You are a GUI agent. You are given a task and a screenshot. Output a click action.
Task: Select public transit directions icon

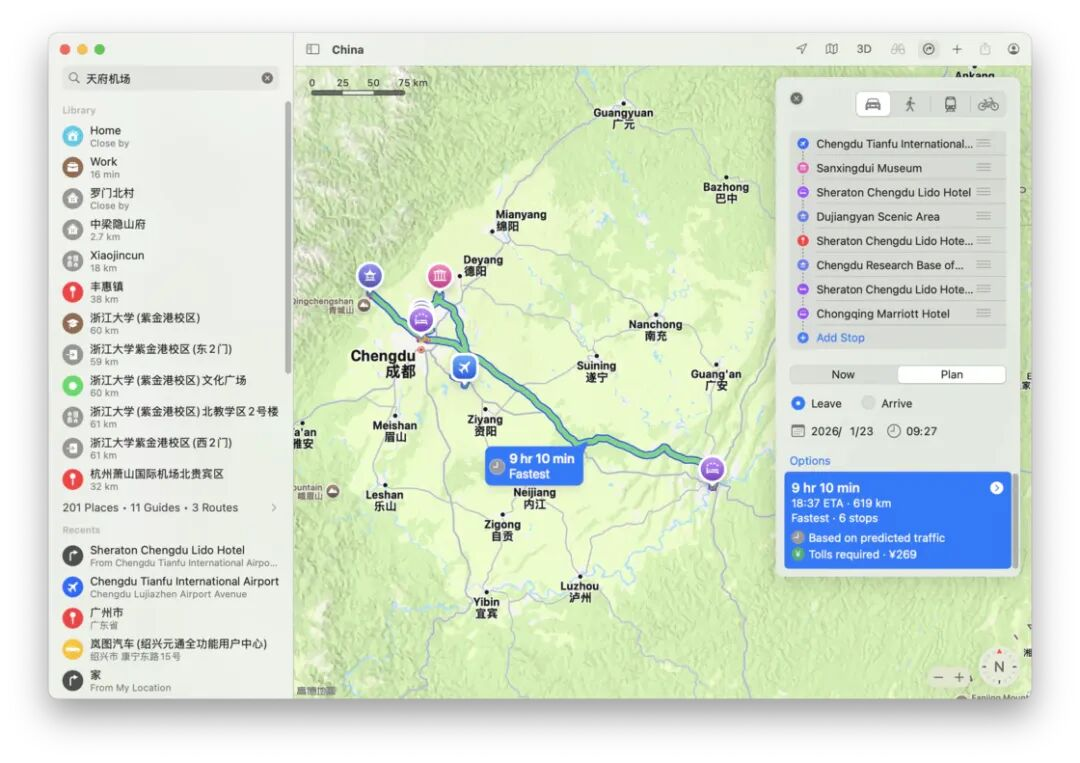949,104
